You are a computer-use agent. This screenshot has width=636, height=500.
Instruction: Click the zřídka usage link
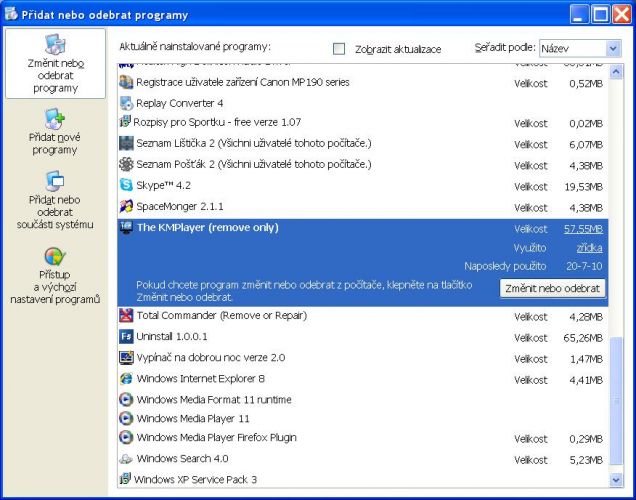[589, 248]
